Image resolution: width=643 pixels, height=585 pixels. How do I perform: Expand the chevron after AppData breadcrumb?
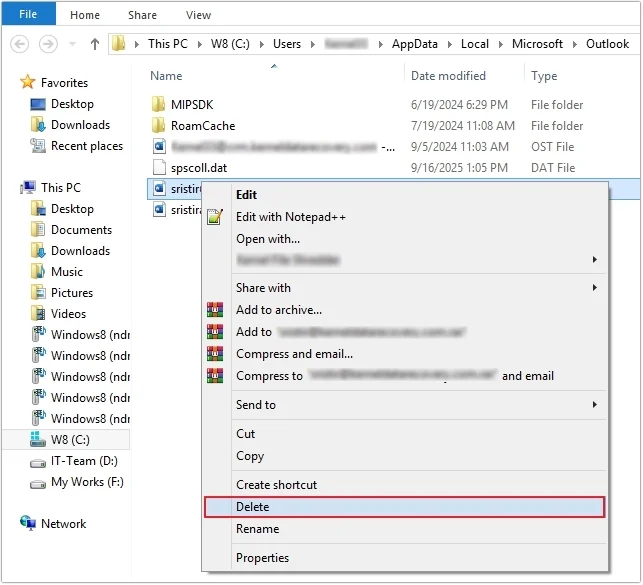(x=449, y=44)
